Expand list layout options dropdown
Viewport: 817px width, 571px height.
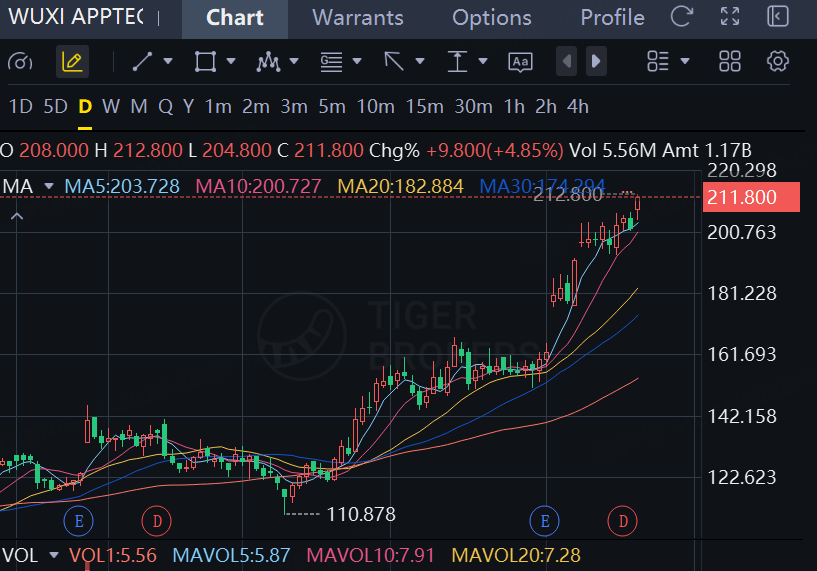685,61
